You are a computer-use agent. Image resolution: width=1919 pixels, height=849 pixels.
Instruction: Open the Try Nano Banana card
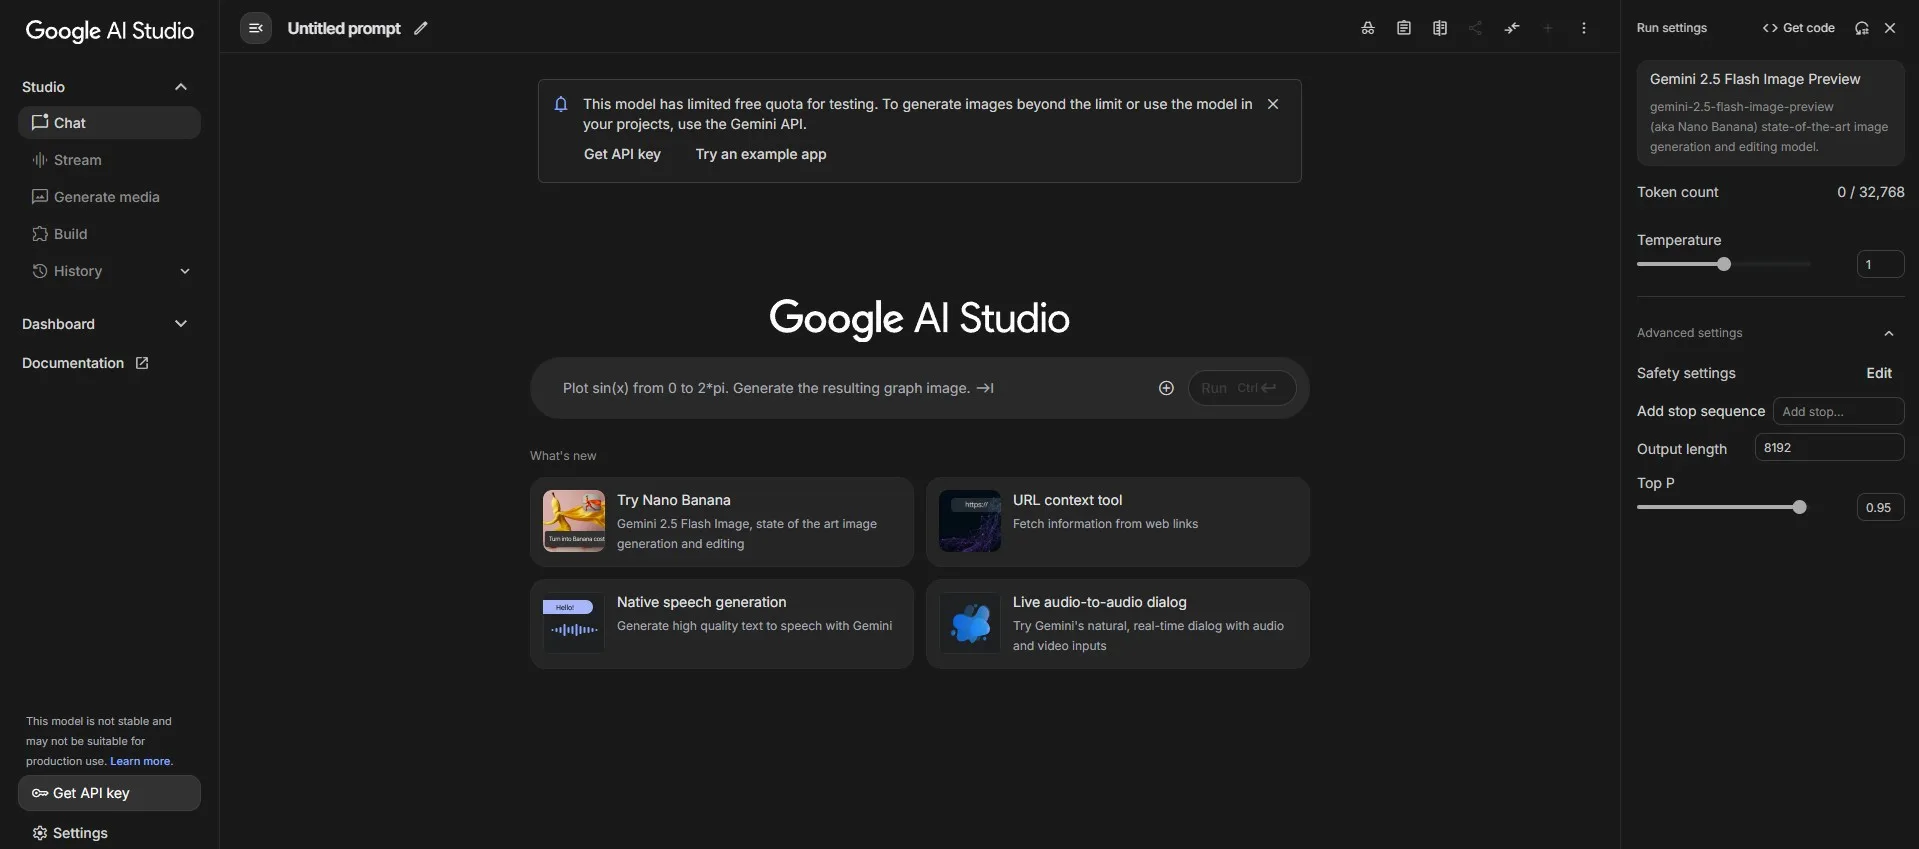(721, 522)
